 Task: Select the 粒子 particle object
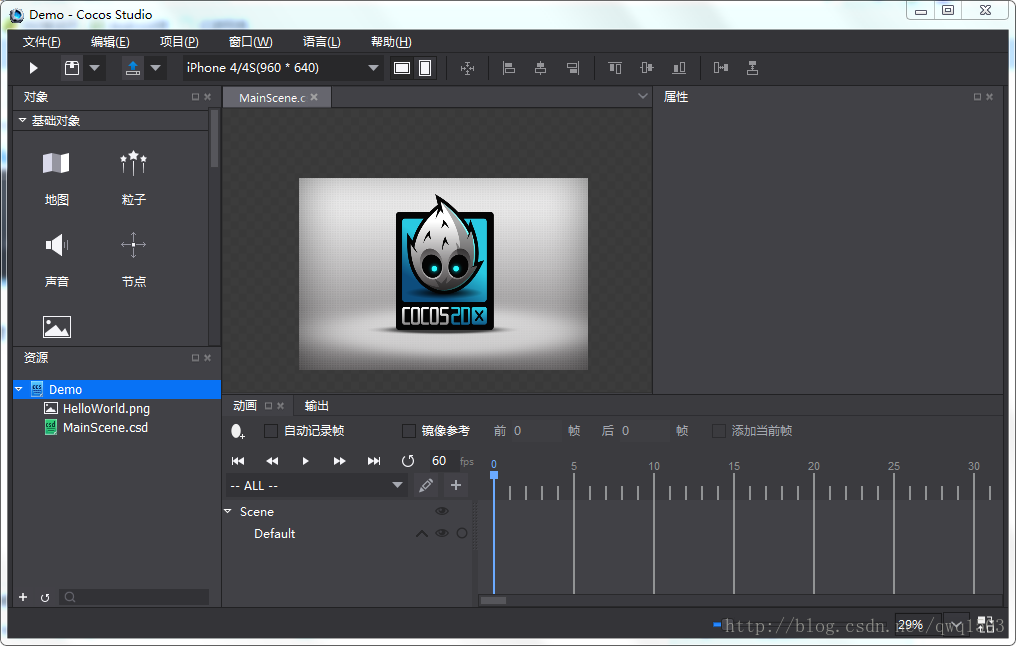point(133,178)
